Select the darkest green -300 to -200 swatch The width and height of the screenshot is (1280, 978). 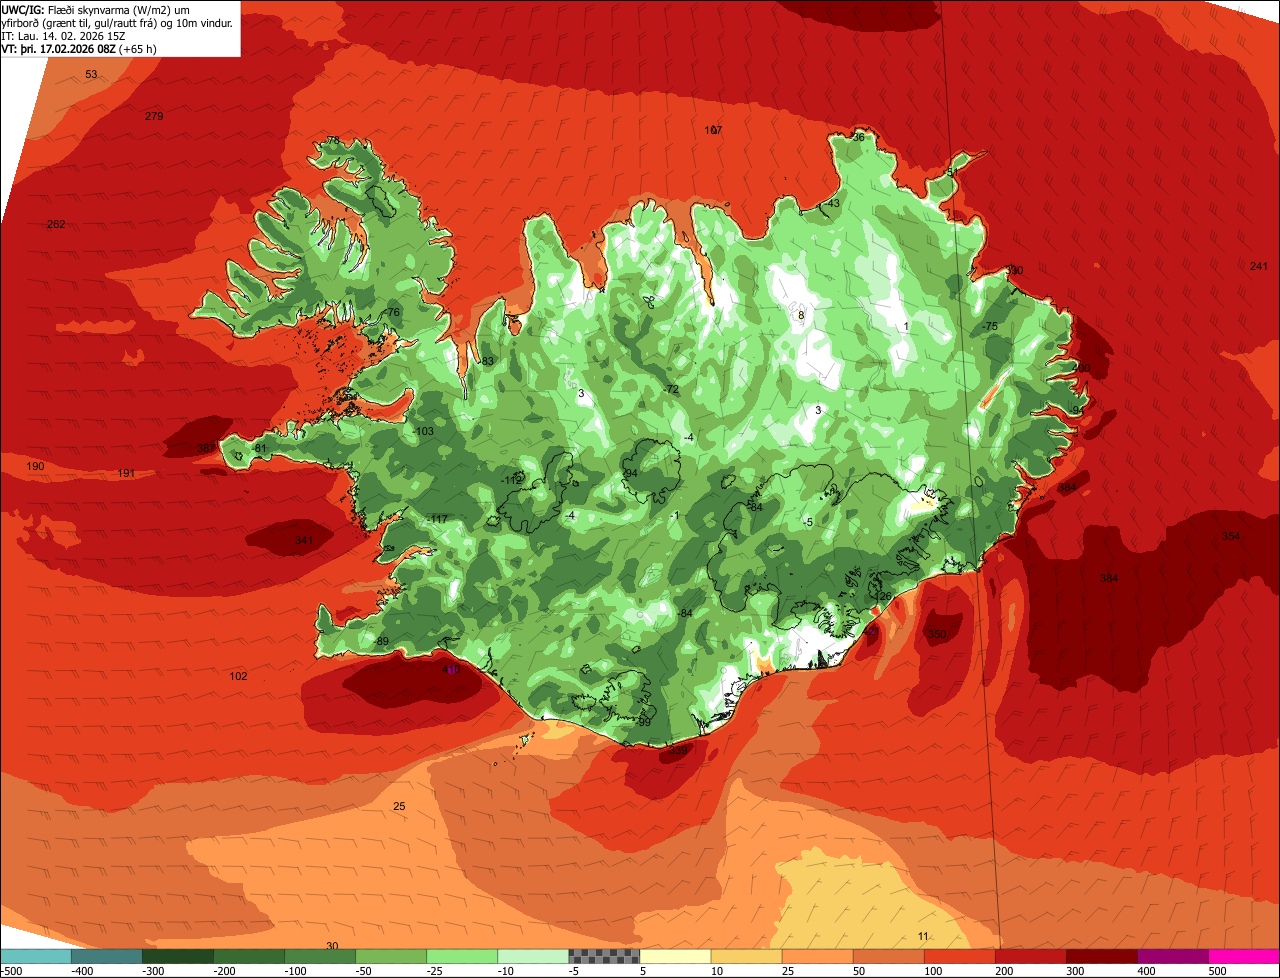(x=177, y=956)
